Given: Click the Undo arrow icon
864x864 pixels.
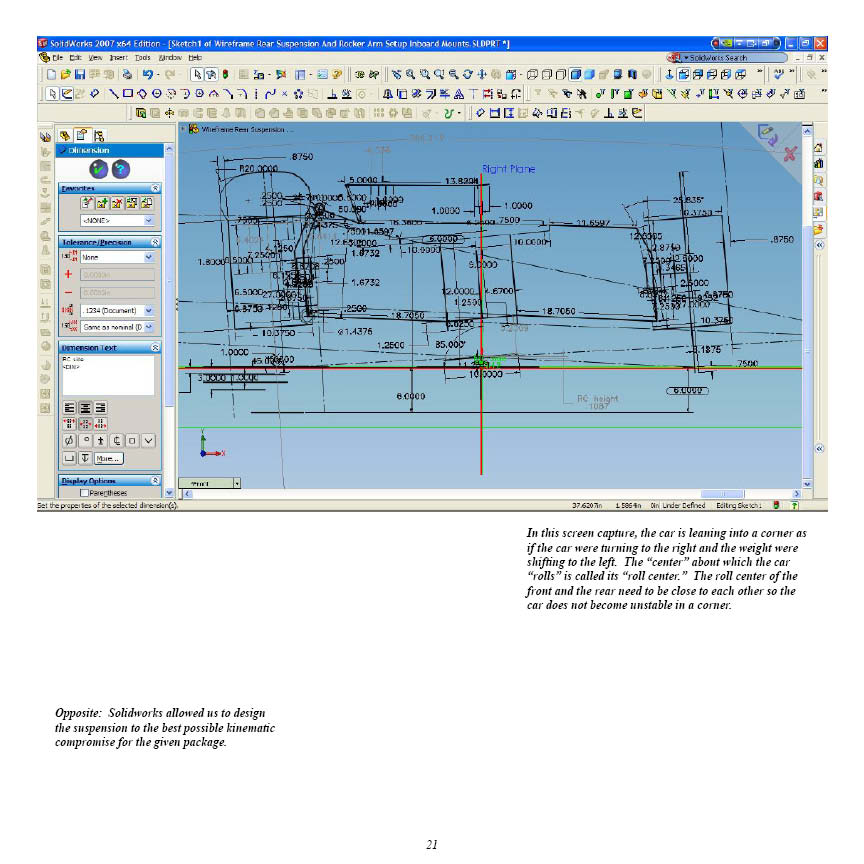Looking at the screenshot, I should pos(148,75).
